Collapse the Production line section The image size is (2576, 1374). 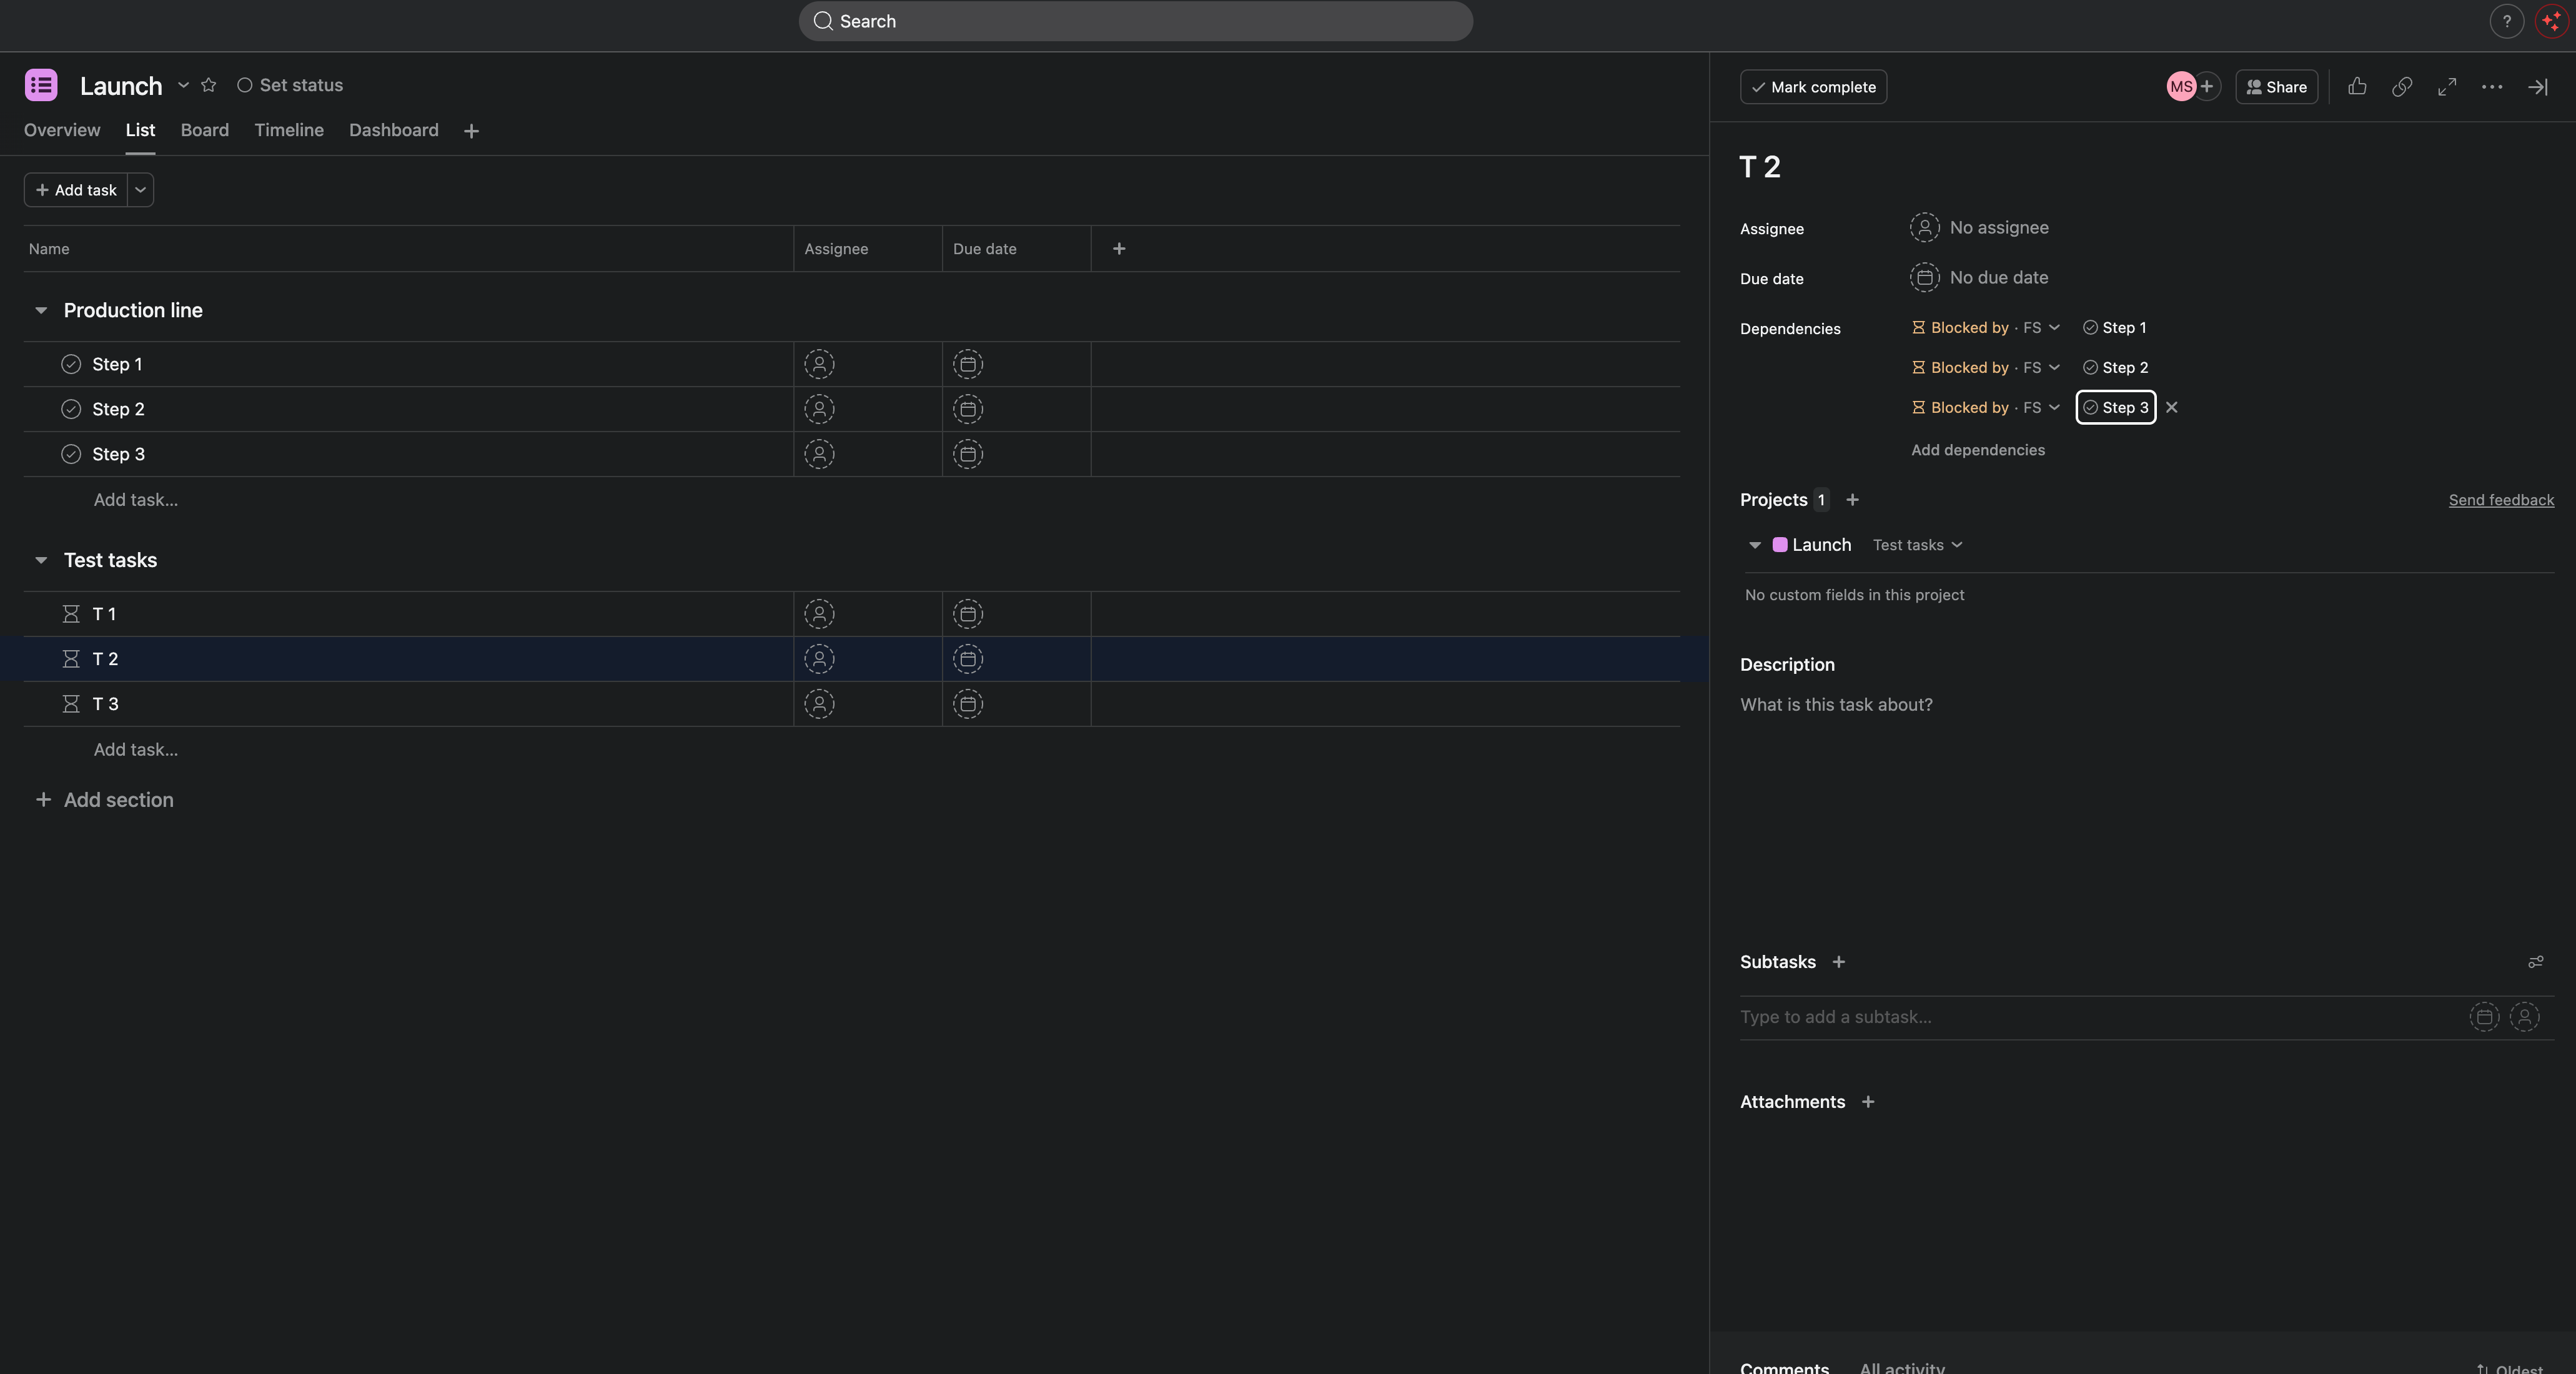coord(41,311)
